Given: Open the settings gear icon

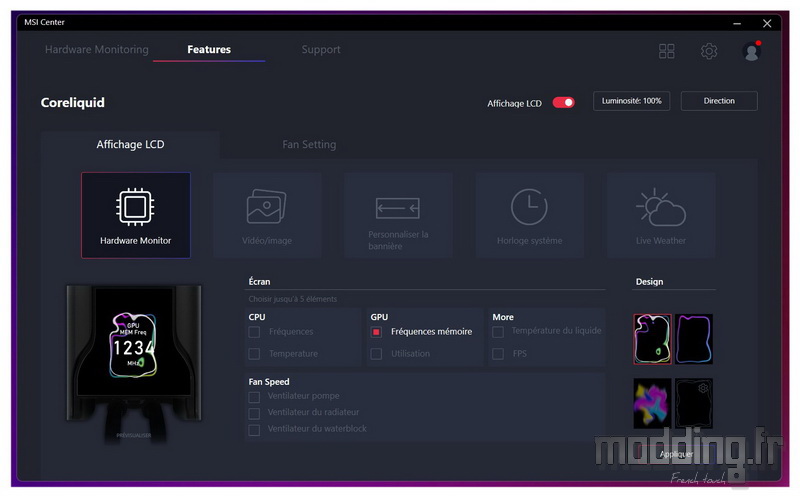Looking at the screenshot, I should pos(709,51).
